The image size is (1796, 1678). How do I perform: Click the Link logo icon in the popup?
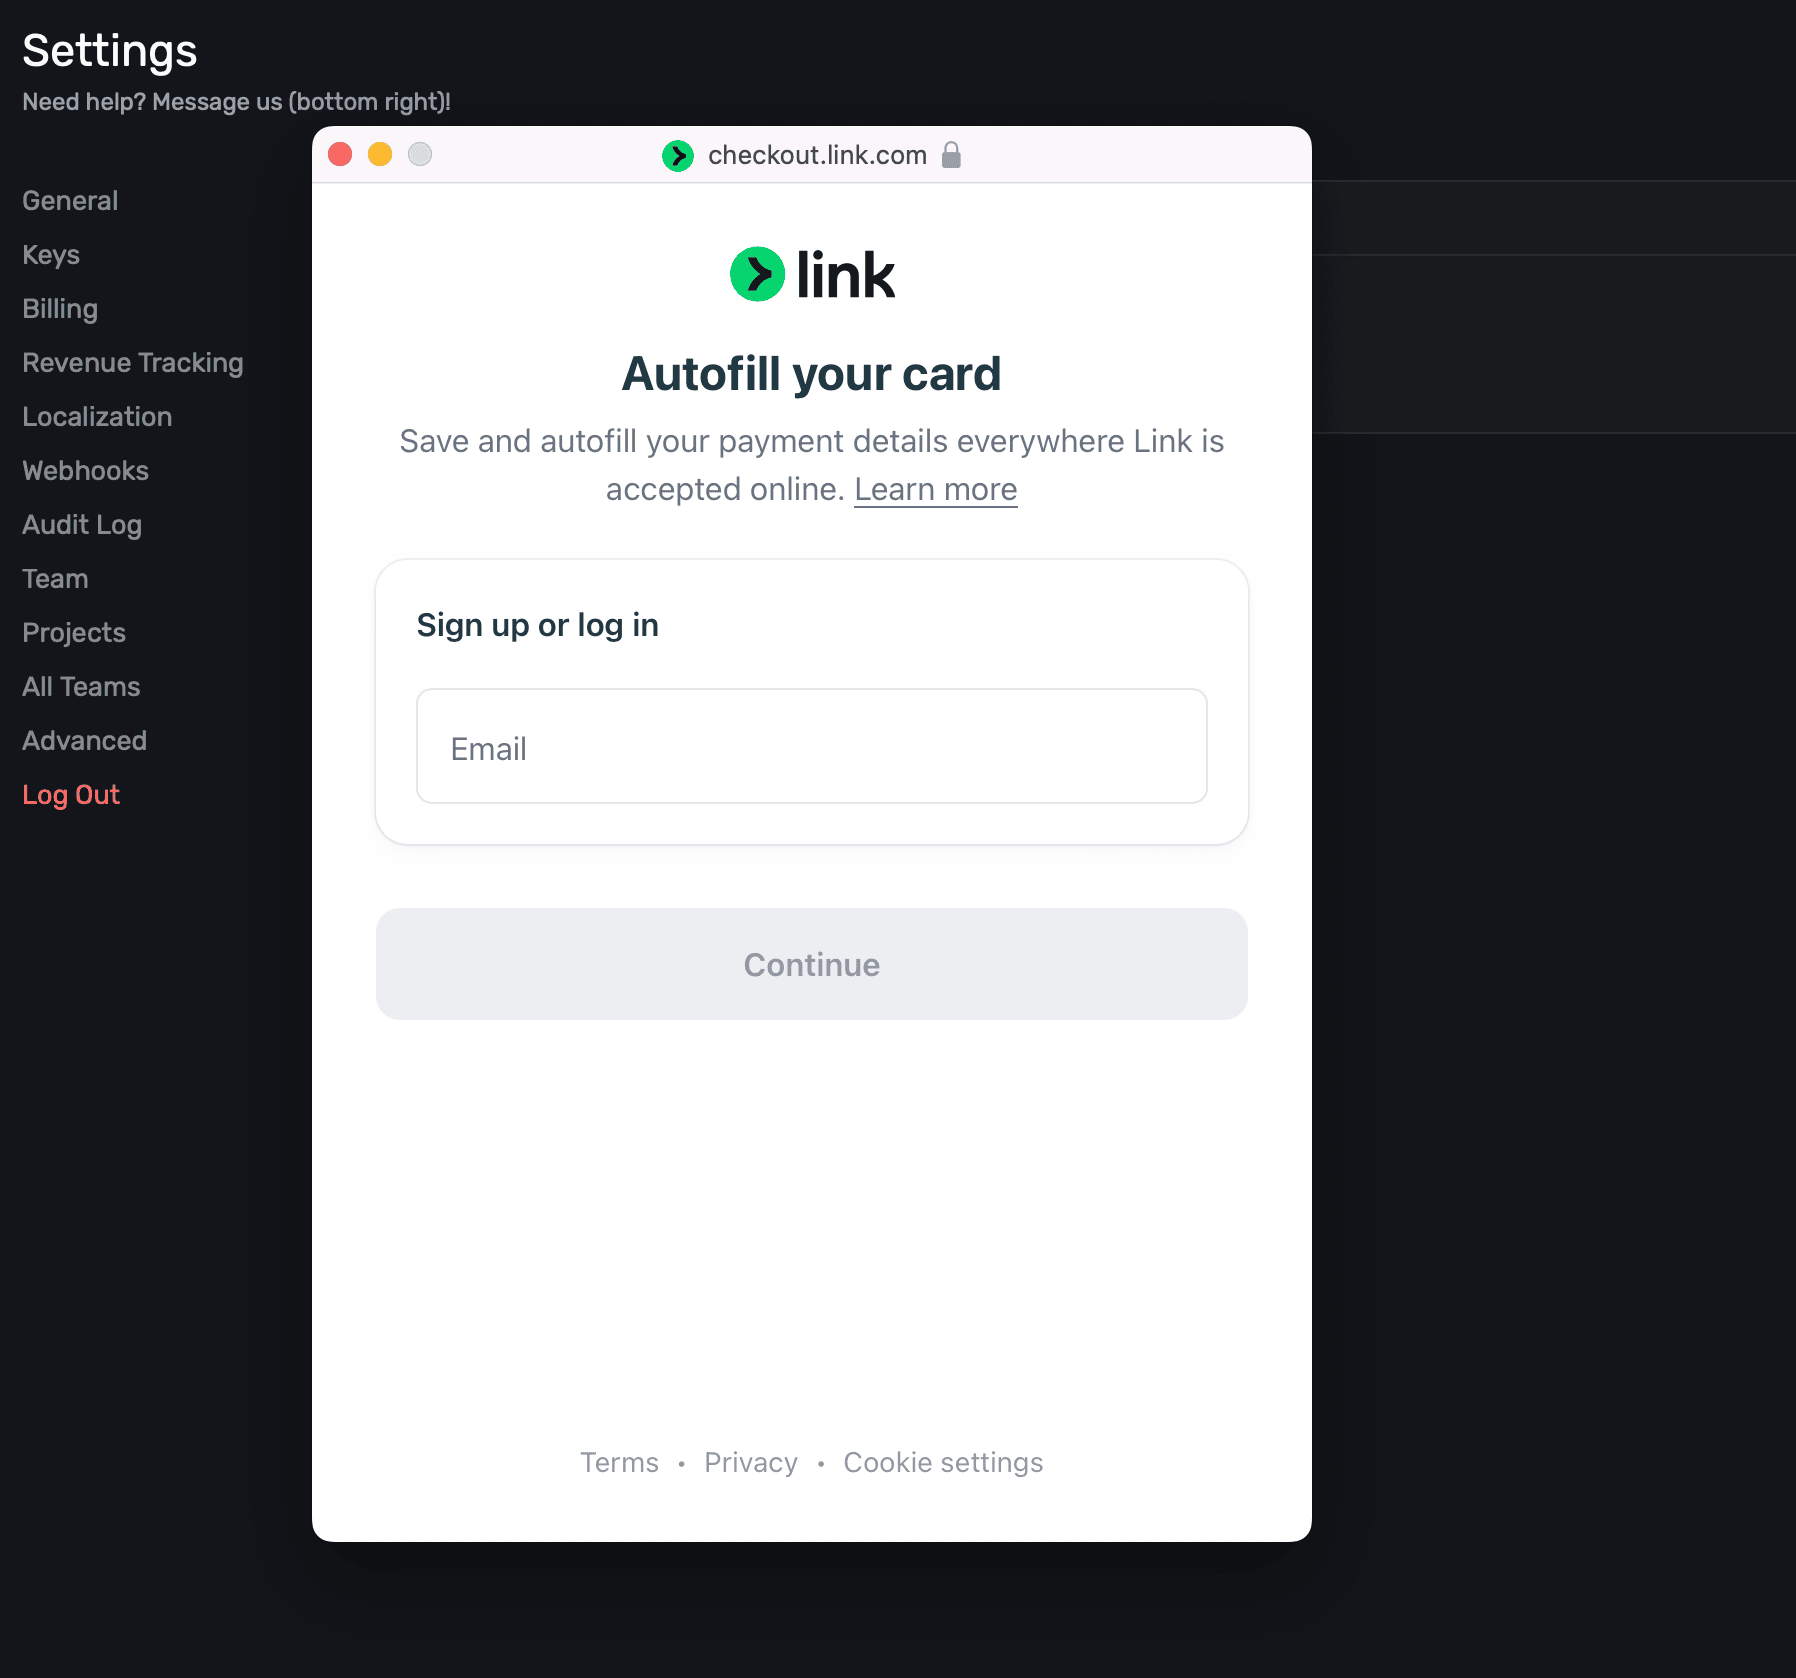click(758, 274)
